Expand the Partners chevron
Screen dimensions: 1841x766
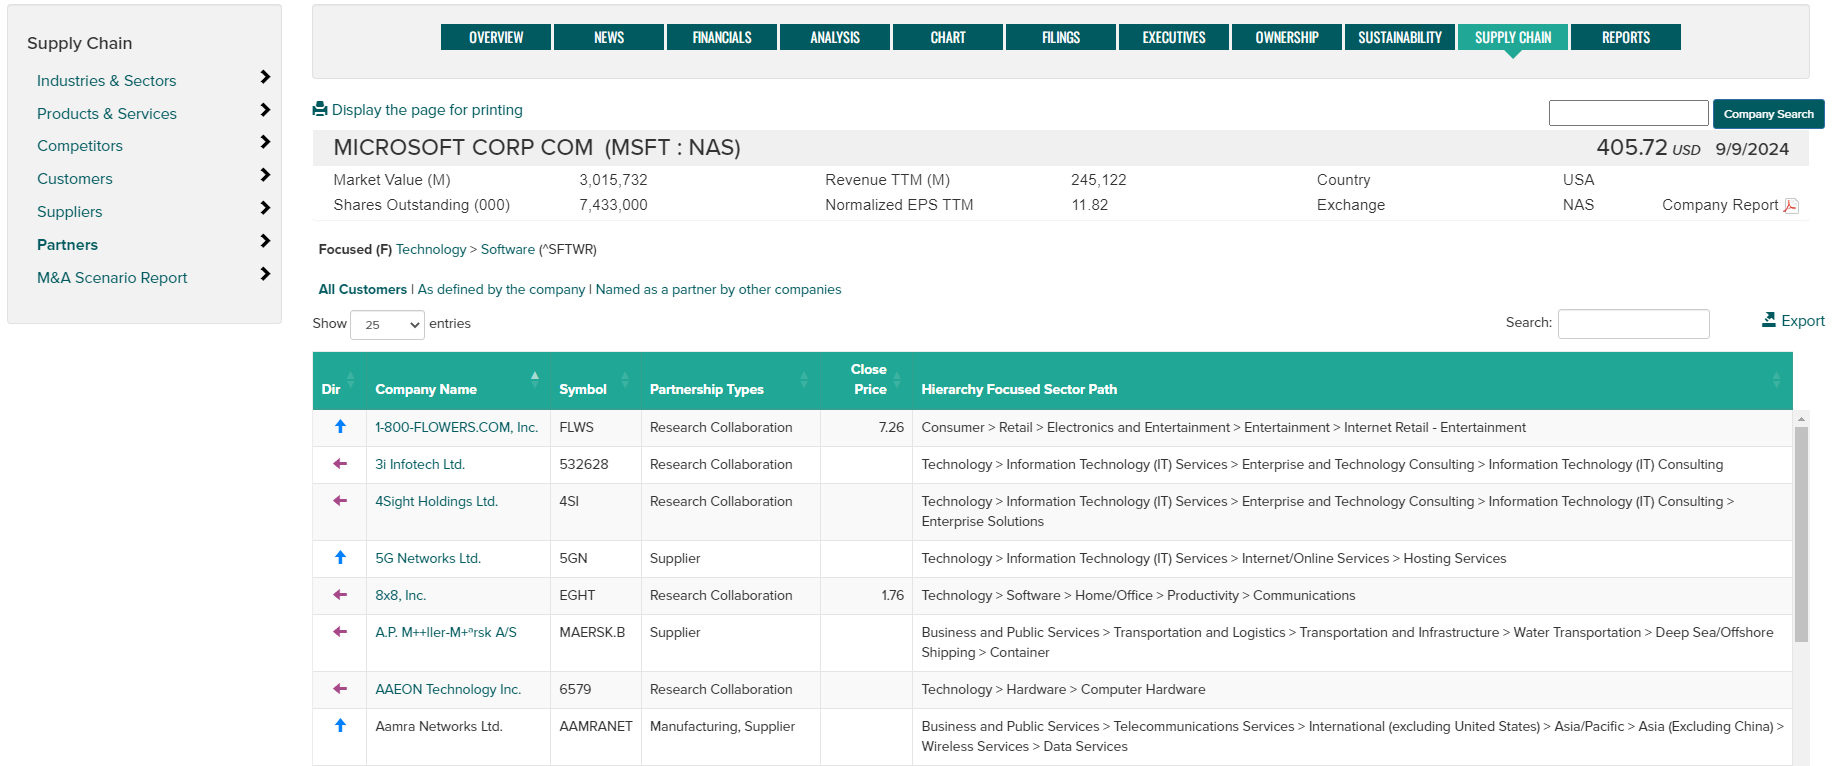pyautogui.click(x=265, y=241)
